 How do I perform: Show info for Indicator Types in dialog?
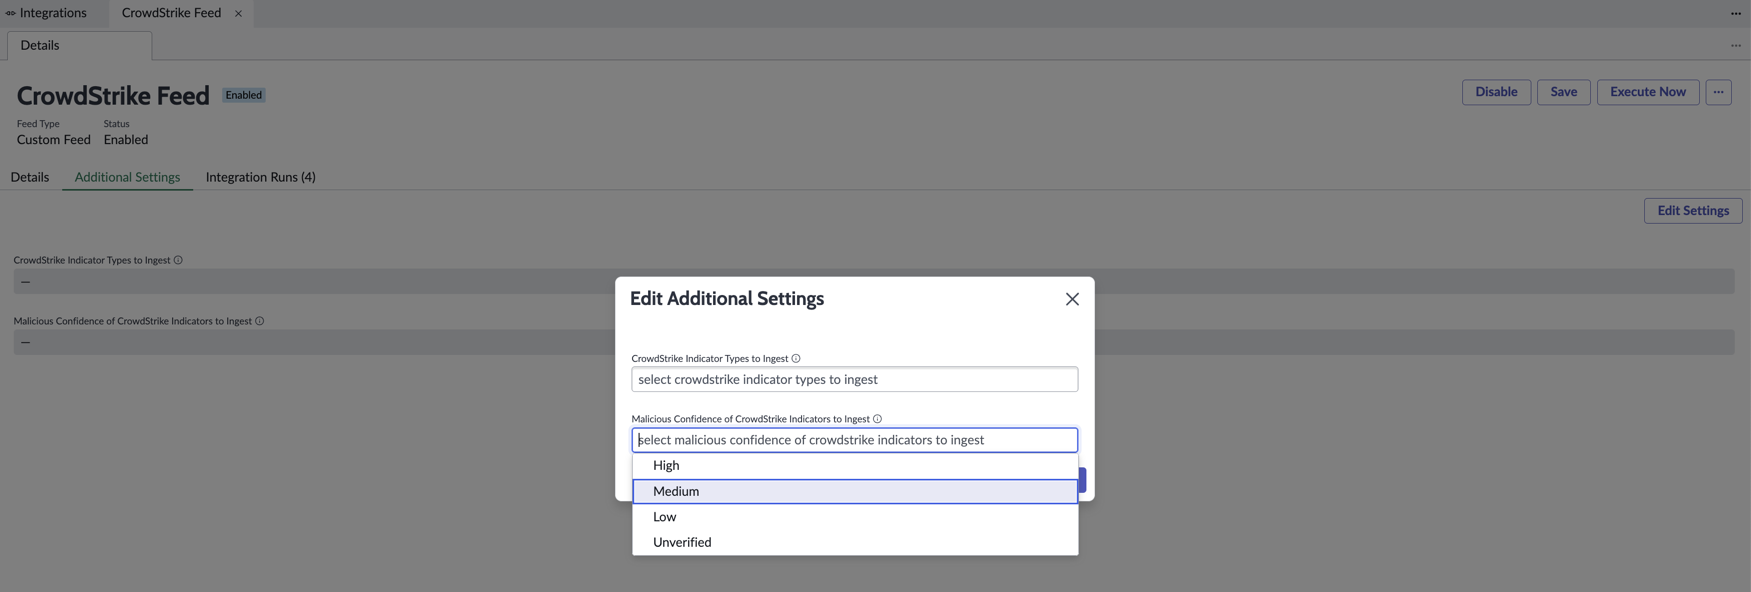(x=796, y=358)
